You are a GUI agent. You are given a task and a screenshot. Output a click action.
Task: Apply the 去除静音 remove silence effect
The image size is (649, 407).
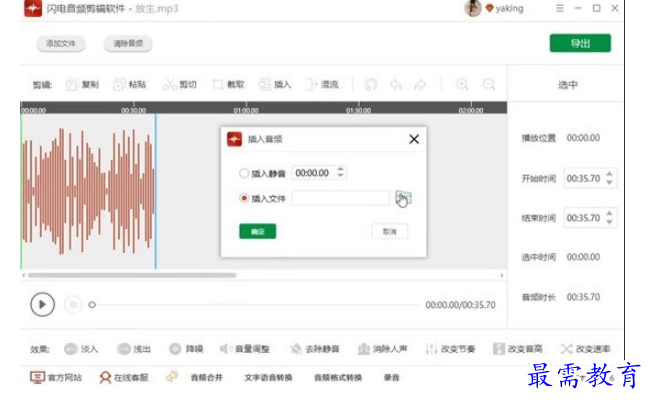[x=315, y=349]
